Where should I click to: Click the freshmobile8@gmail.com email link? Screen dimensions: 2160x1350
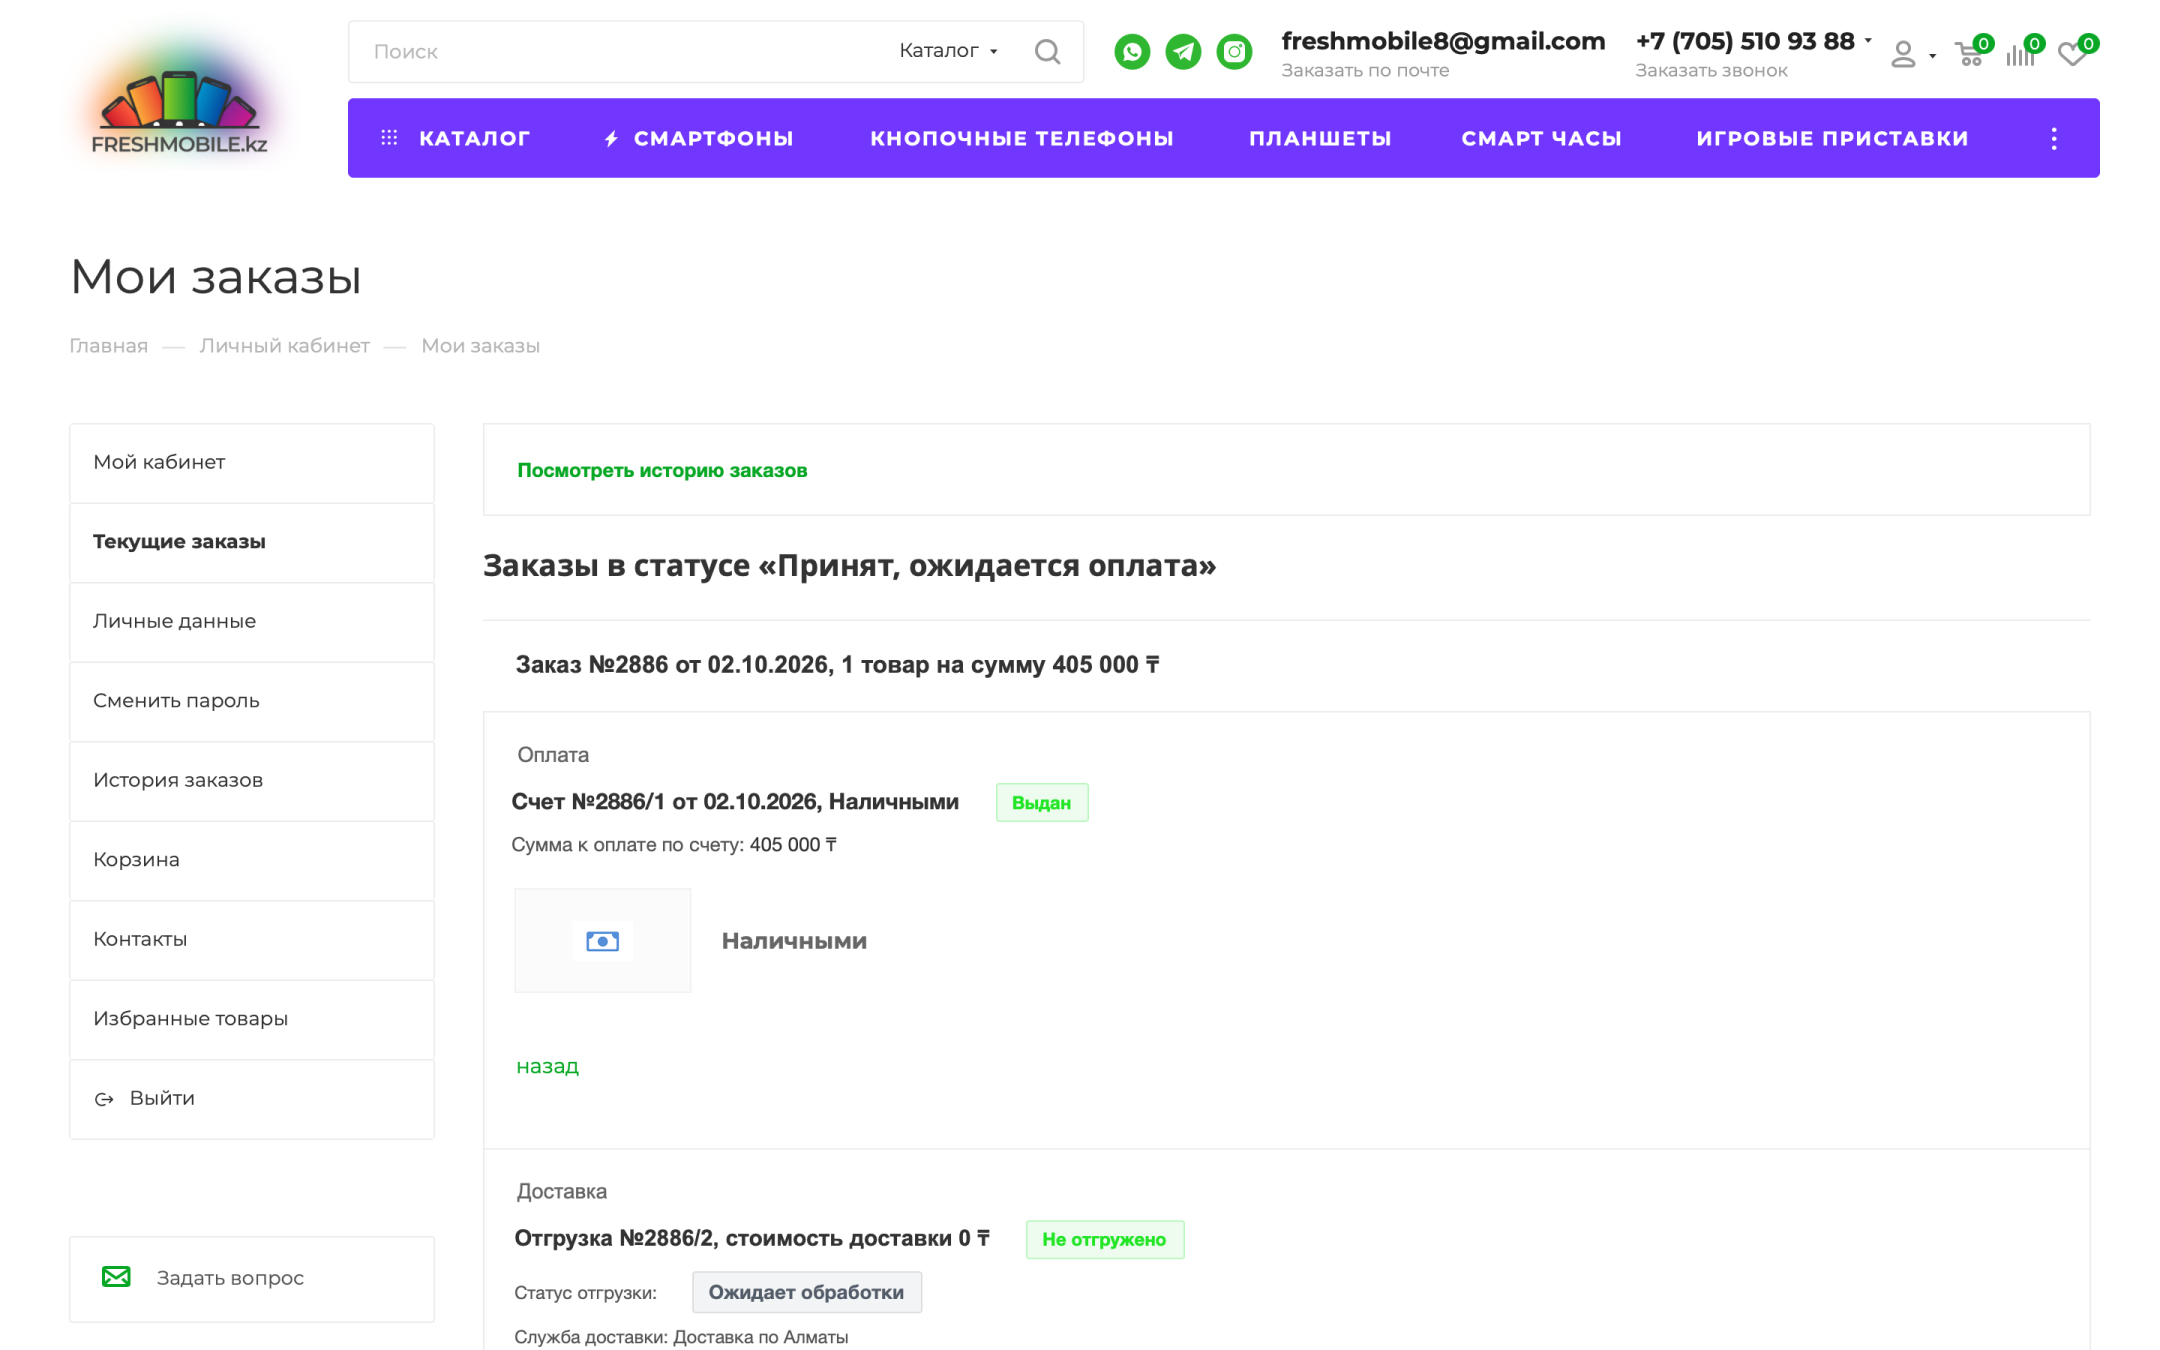pyautogui.click(x=1443, y=41)
